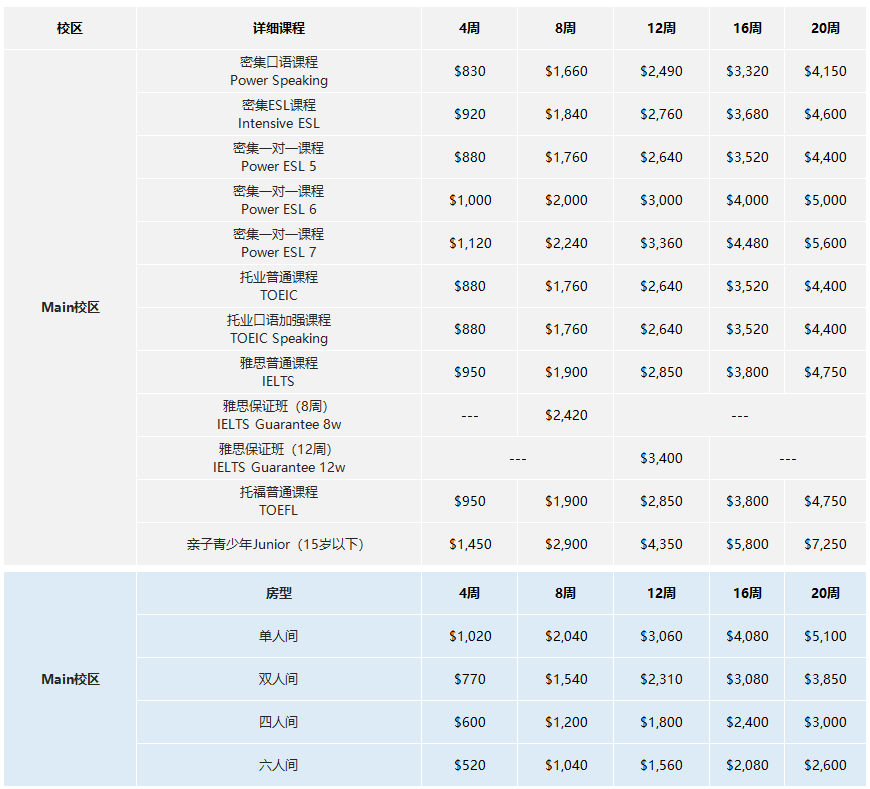870x789 pixels.
Task: Select the $1,560 six-person room price
Action: [x=661, y=765]
